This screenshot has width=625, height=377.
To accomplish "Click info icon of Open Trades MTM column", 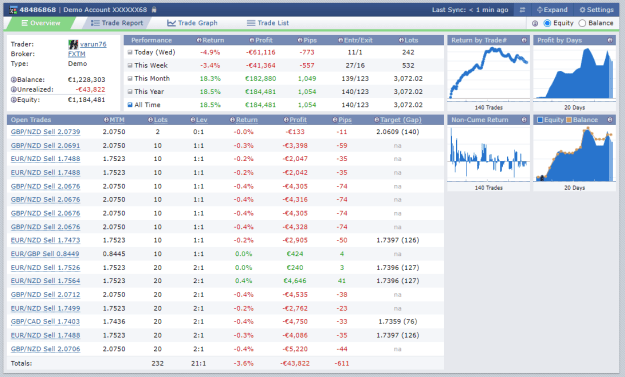I will 106,120.
